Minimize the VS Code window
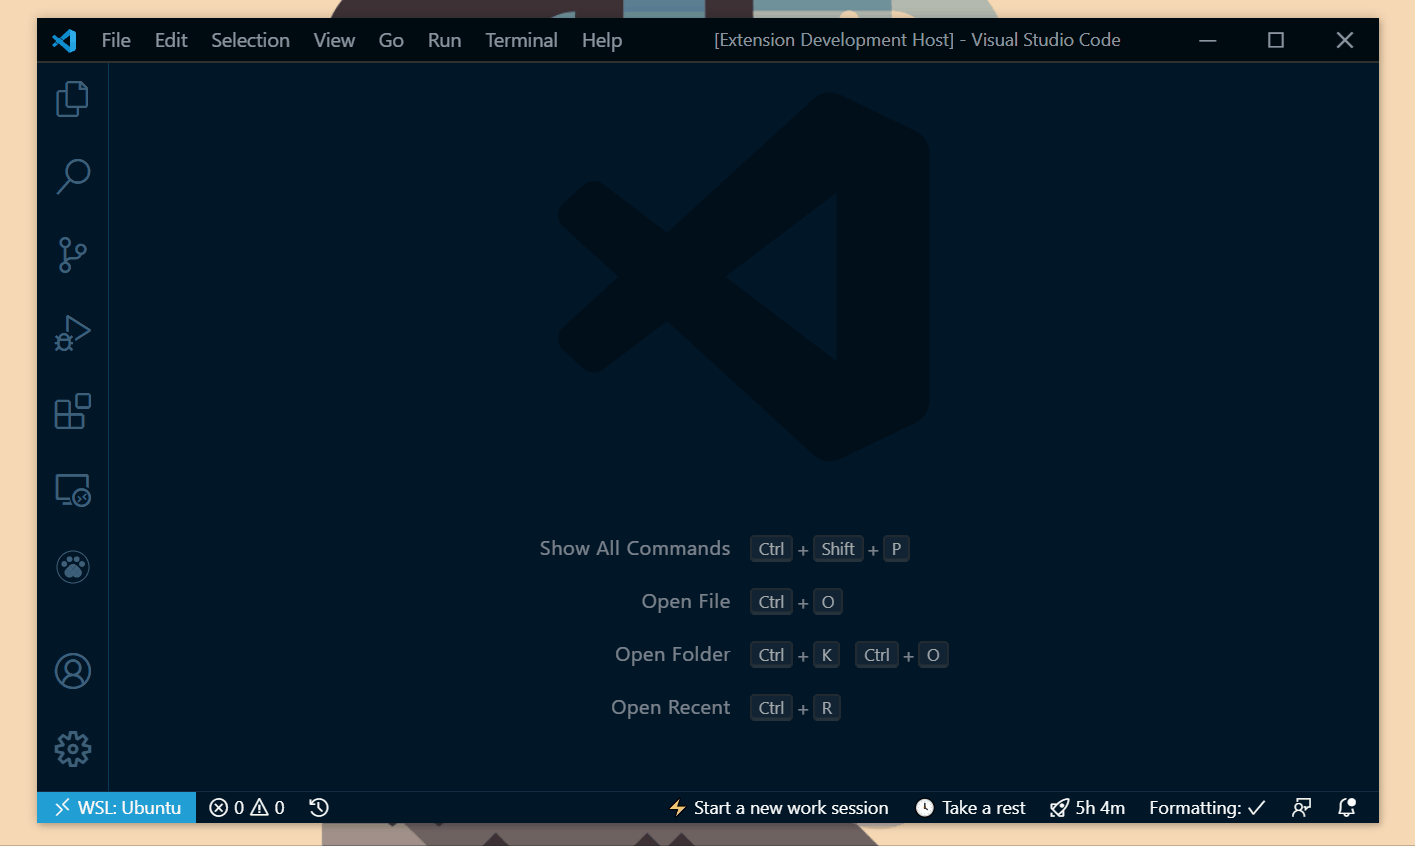Viewport: 1415px width, 846px height. [1208, 40]
